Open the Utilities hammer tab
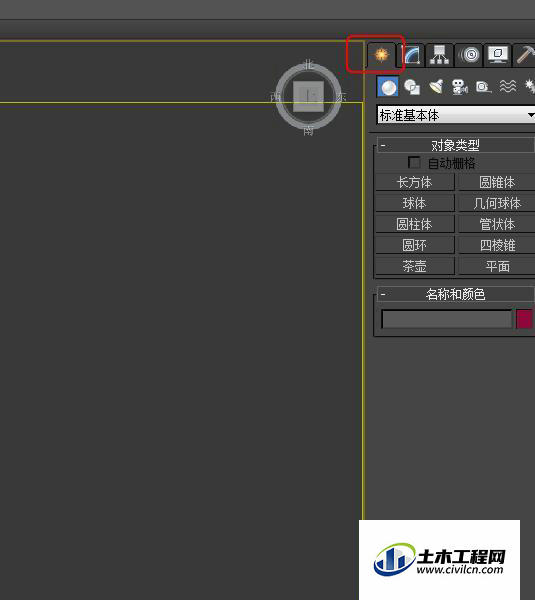Image resolution: width=535 pixels, height=600 pixels. (x=524, y=55)
